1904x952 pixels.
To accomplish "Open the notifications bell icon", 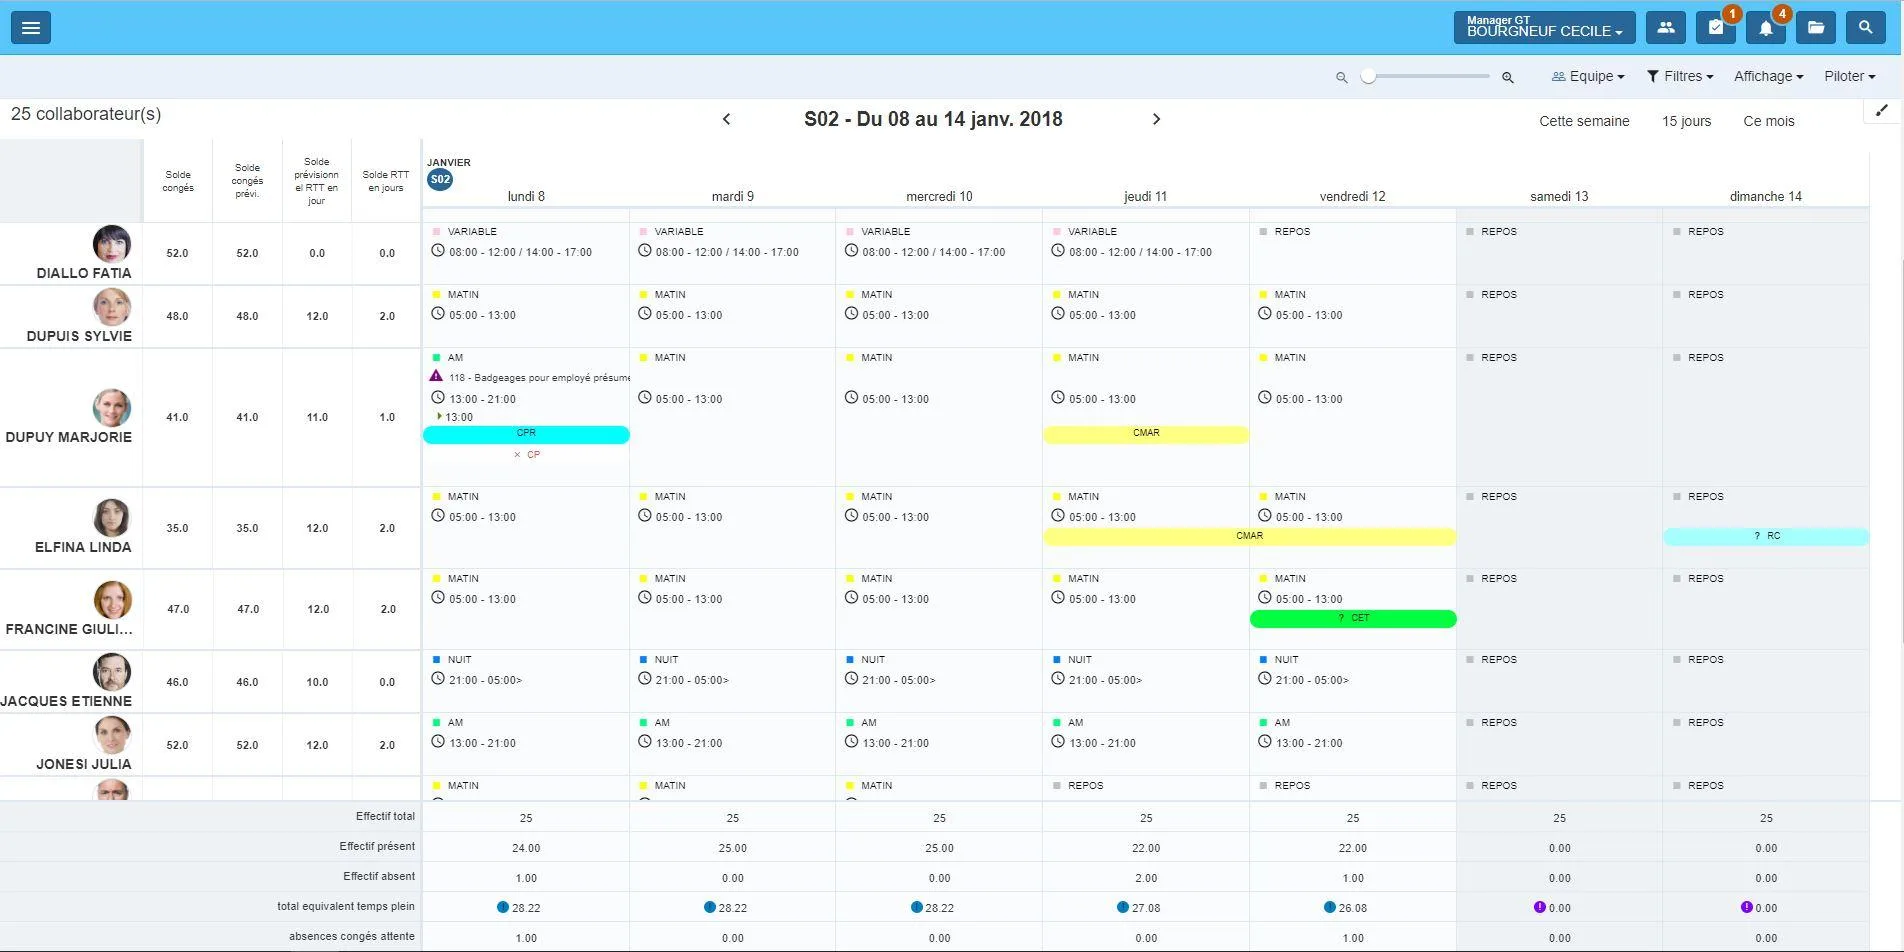I will pos(1766,28).
